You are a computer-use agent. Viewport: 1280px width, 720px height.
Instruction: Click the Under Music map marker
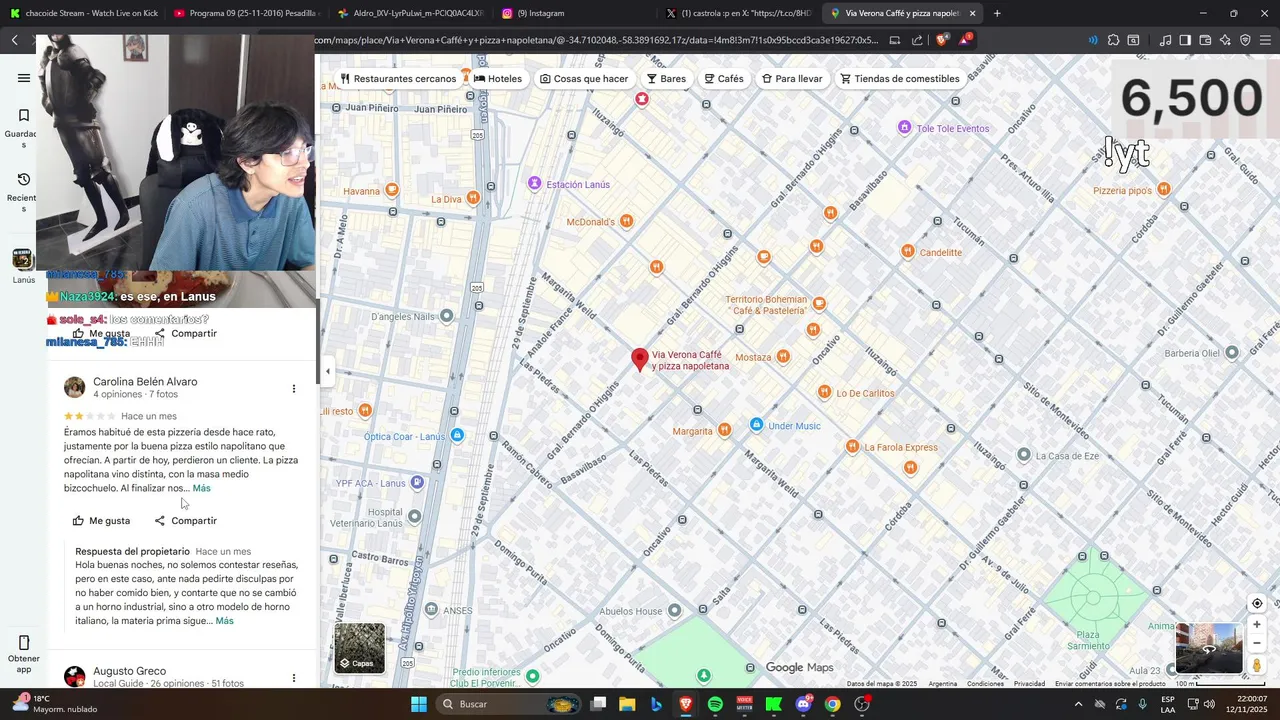[757, 425]
